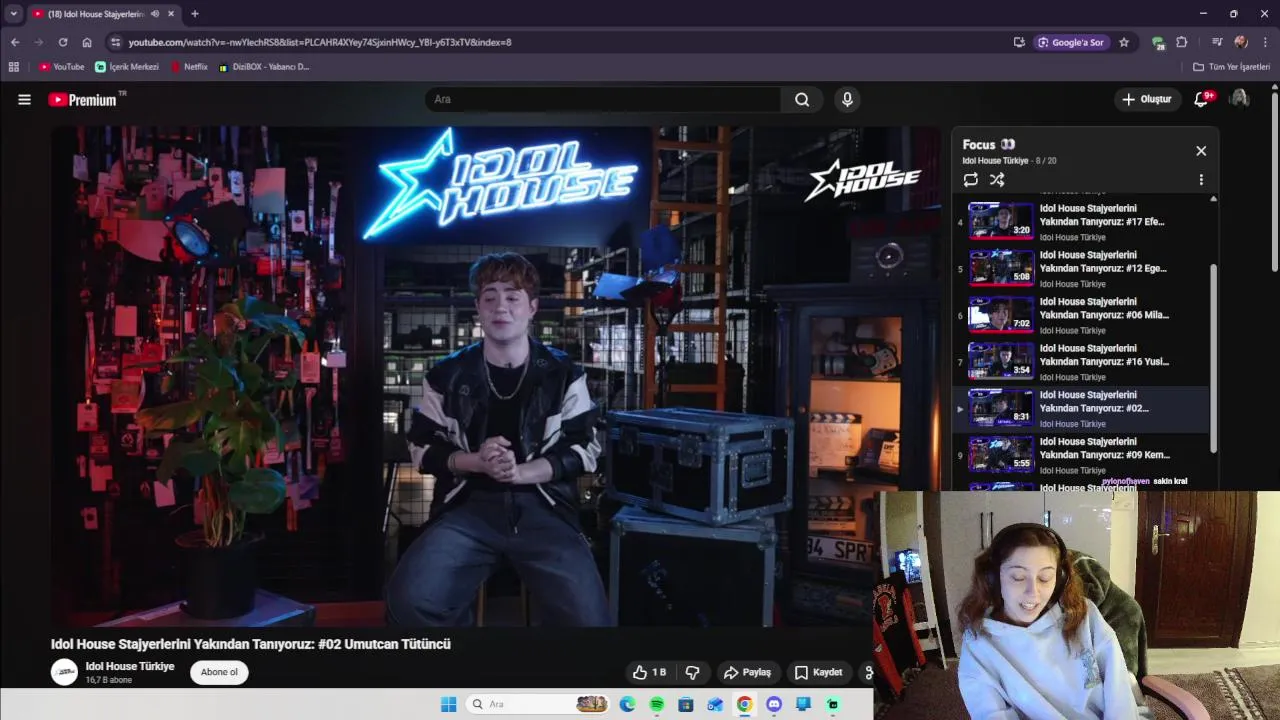Click the YouTube URL address bar
1280x720 pixels.
click(x=560, y=42)
